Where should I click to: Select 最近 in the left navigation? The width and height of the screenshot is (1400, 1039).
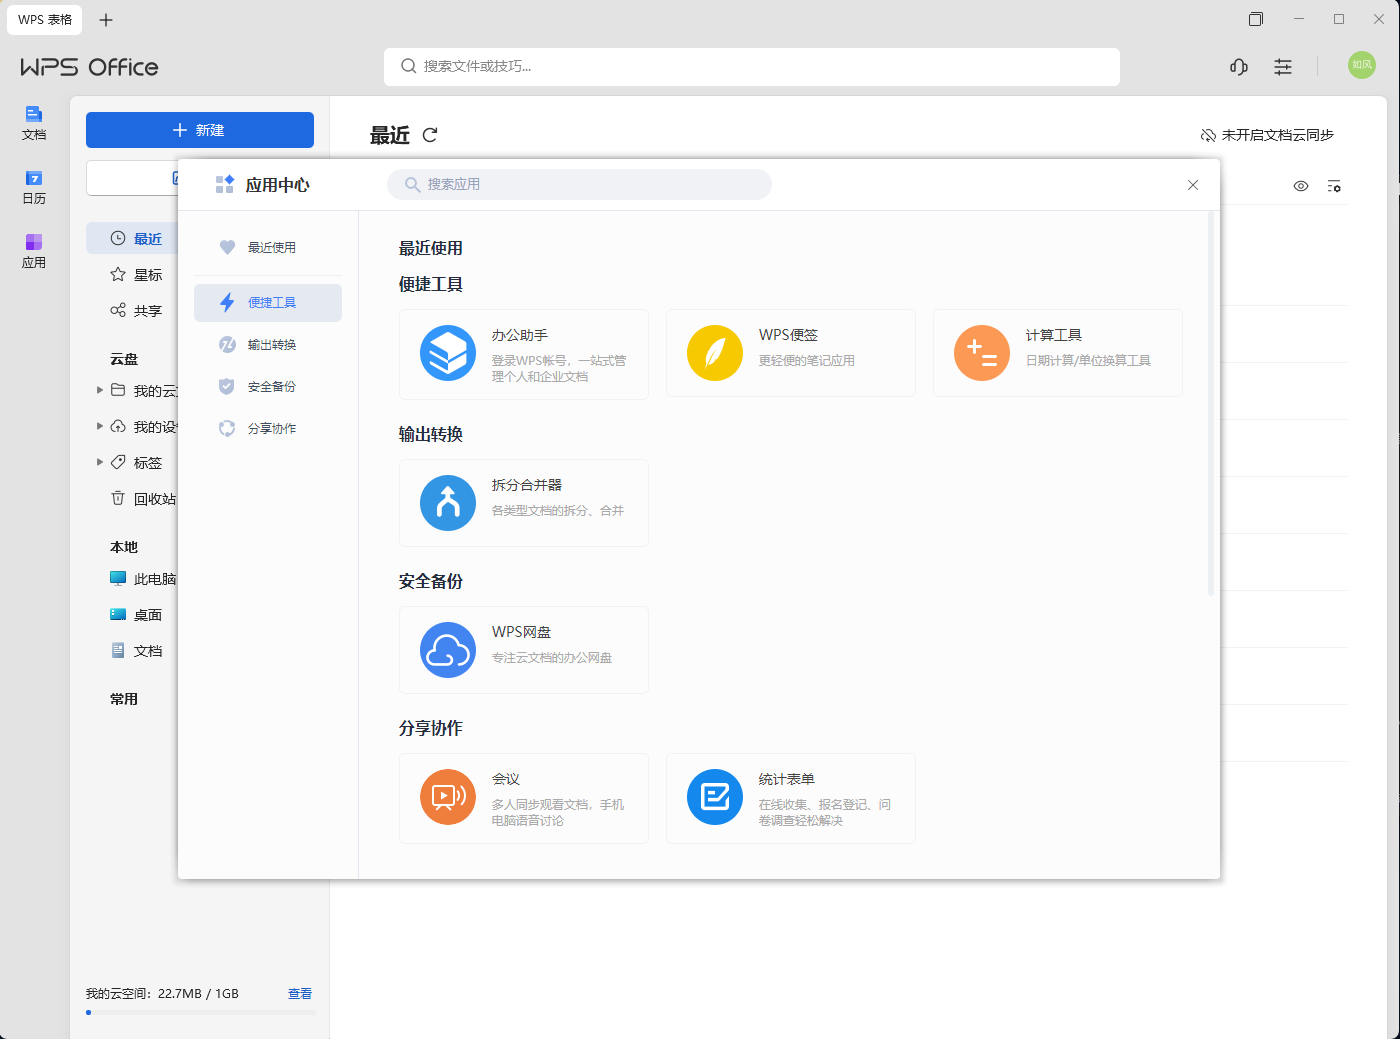pos(132,239)
